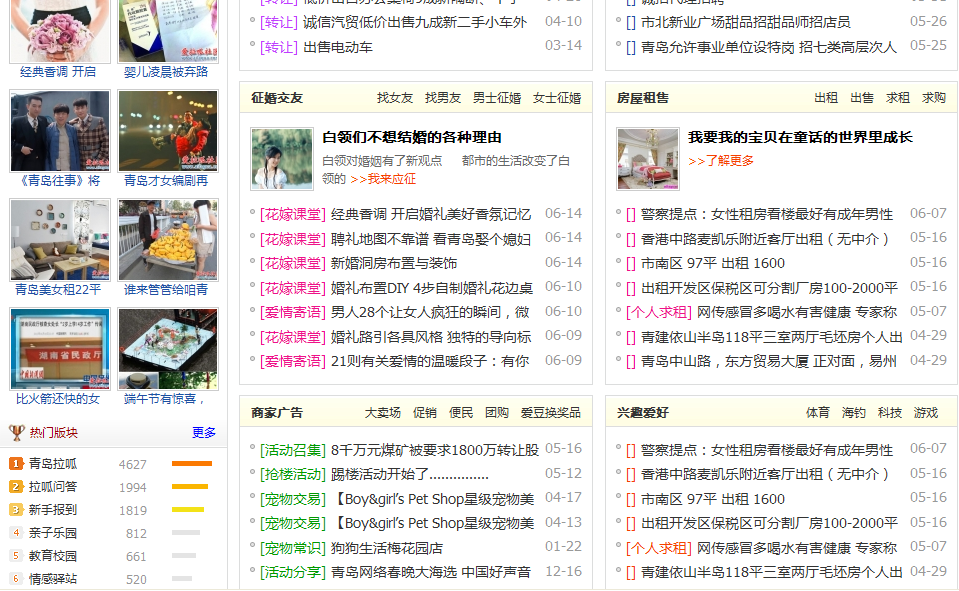
Task: Click the bedroom thumbnail in 房屋租售
Action: [648, 159]
